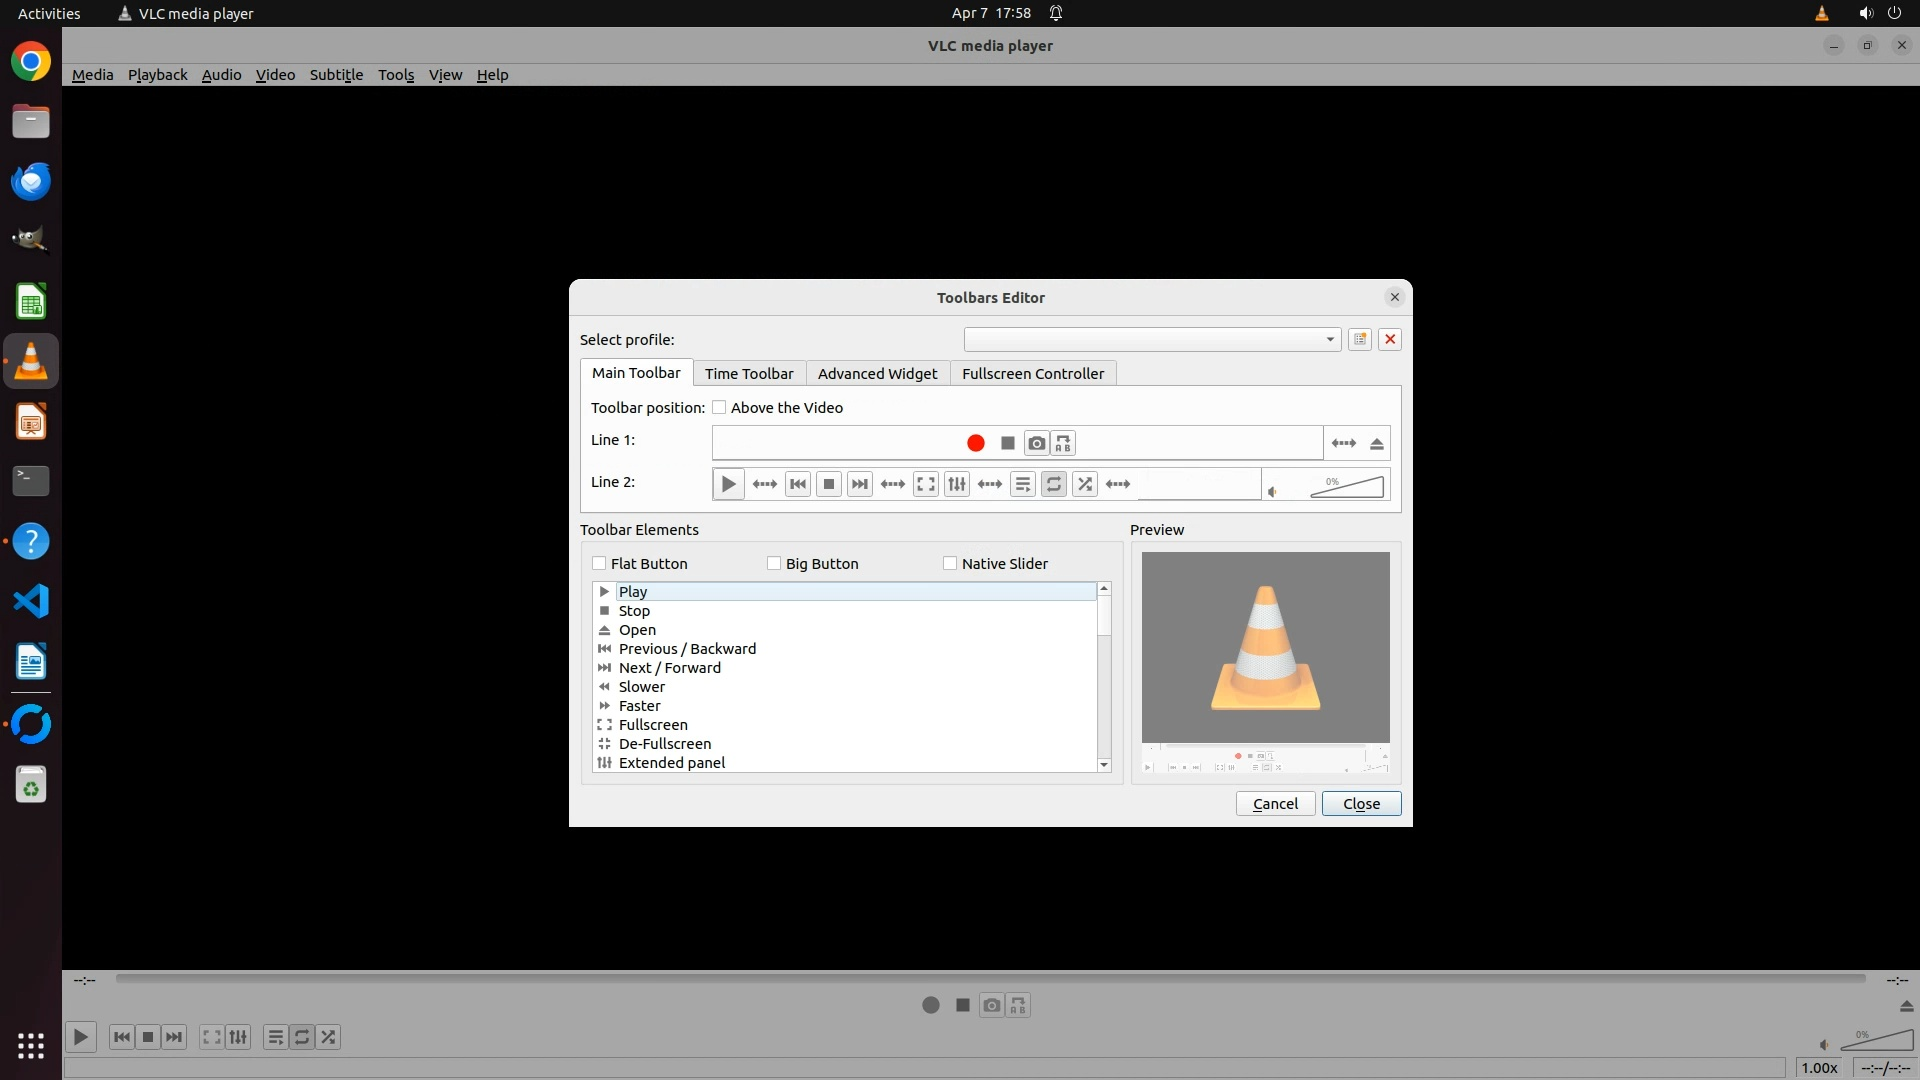Click the red Record icon in Line 1
The height and width of the screenshot is (1080, 1920).
976,443
